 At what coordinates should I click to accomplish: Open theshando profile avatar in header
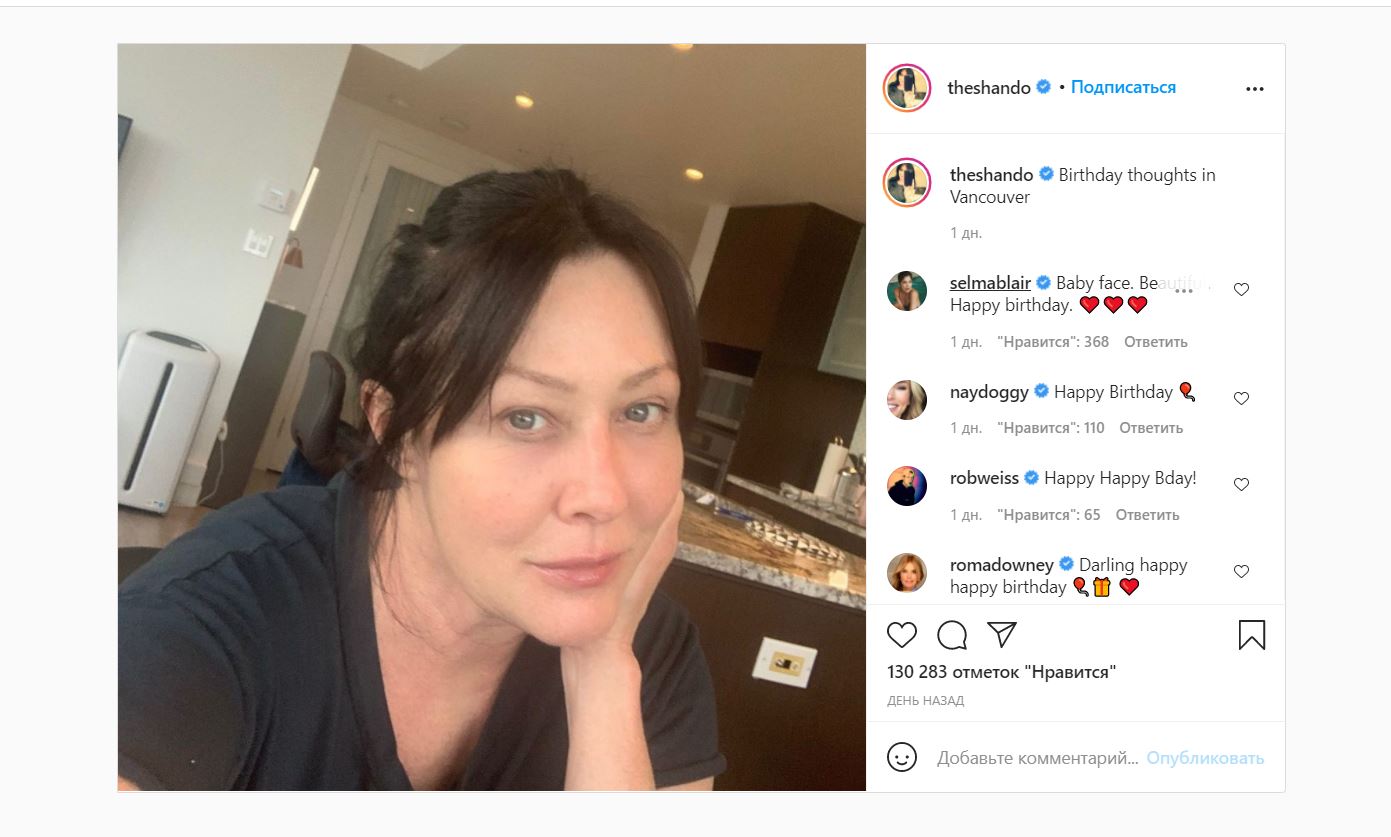pos(907,88)
